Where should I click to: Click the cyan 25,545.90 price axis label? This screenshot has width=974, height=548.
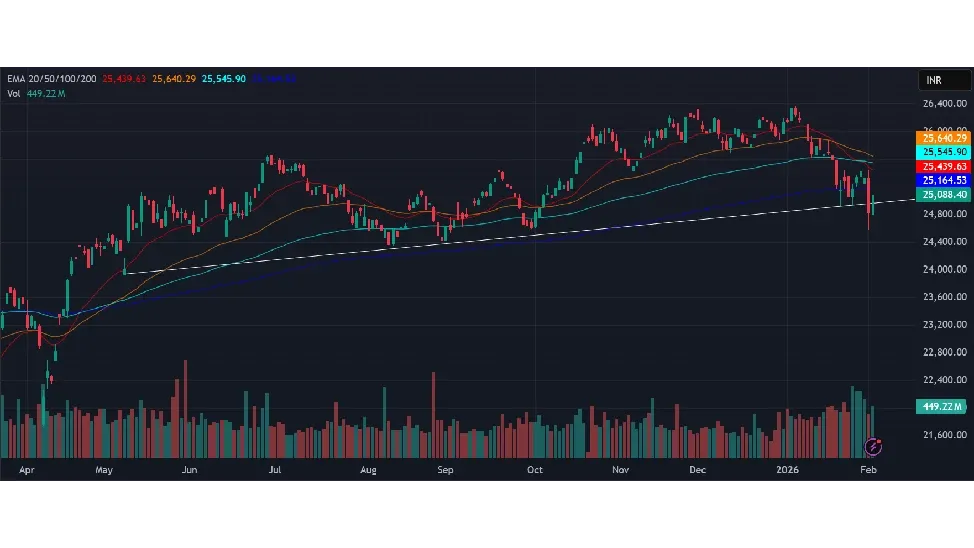pos(943,152)
